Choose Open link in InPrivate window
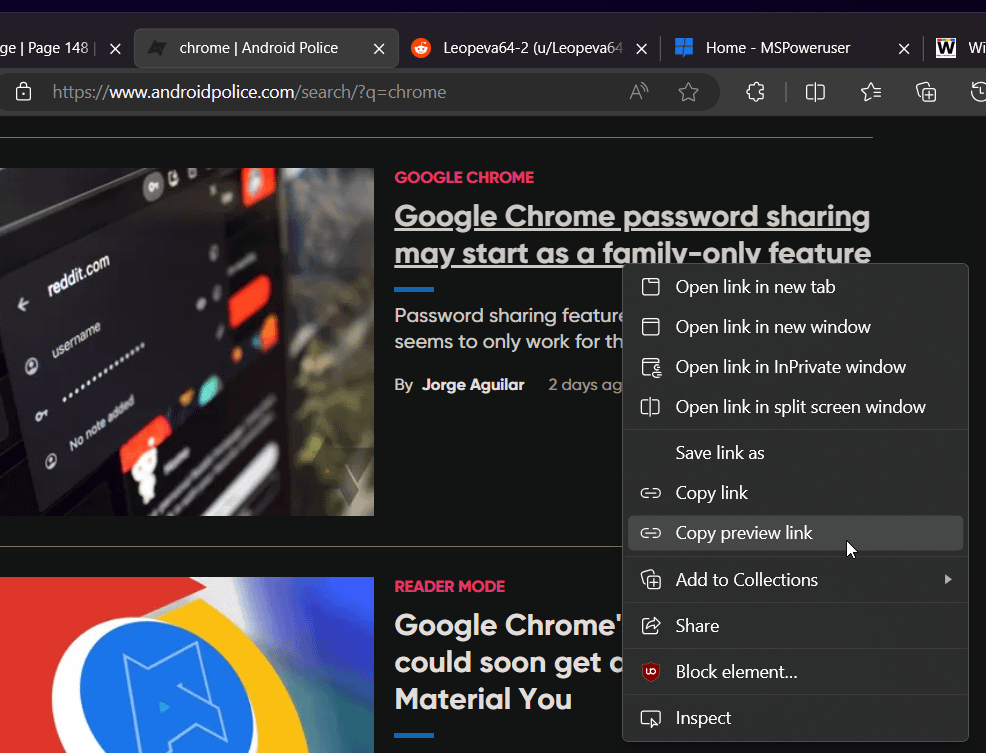986x753 pixels. coord(795,367)
